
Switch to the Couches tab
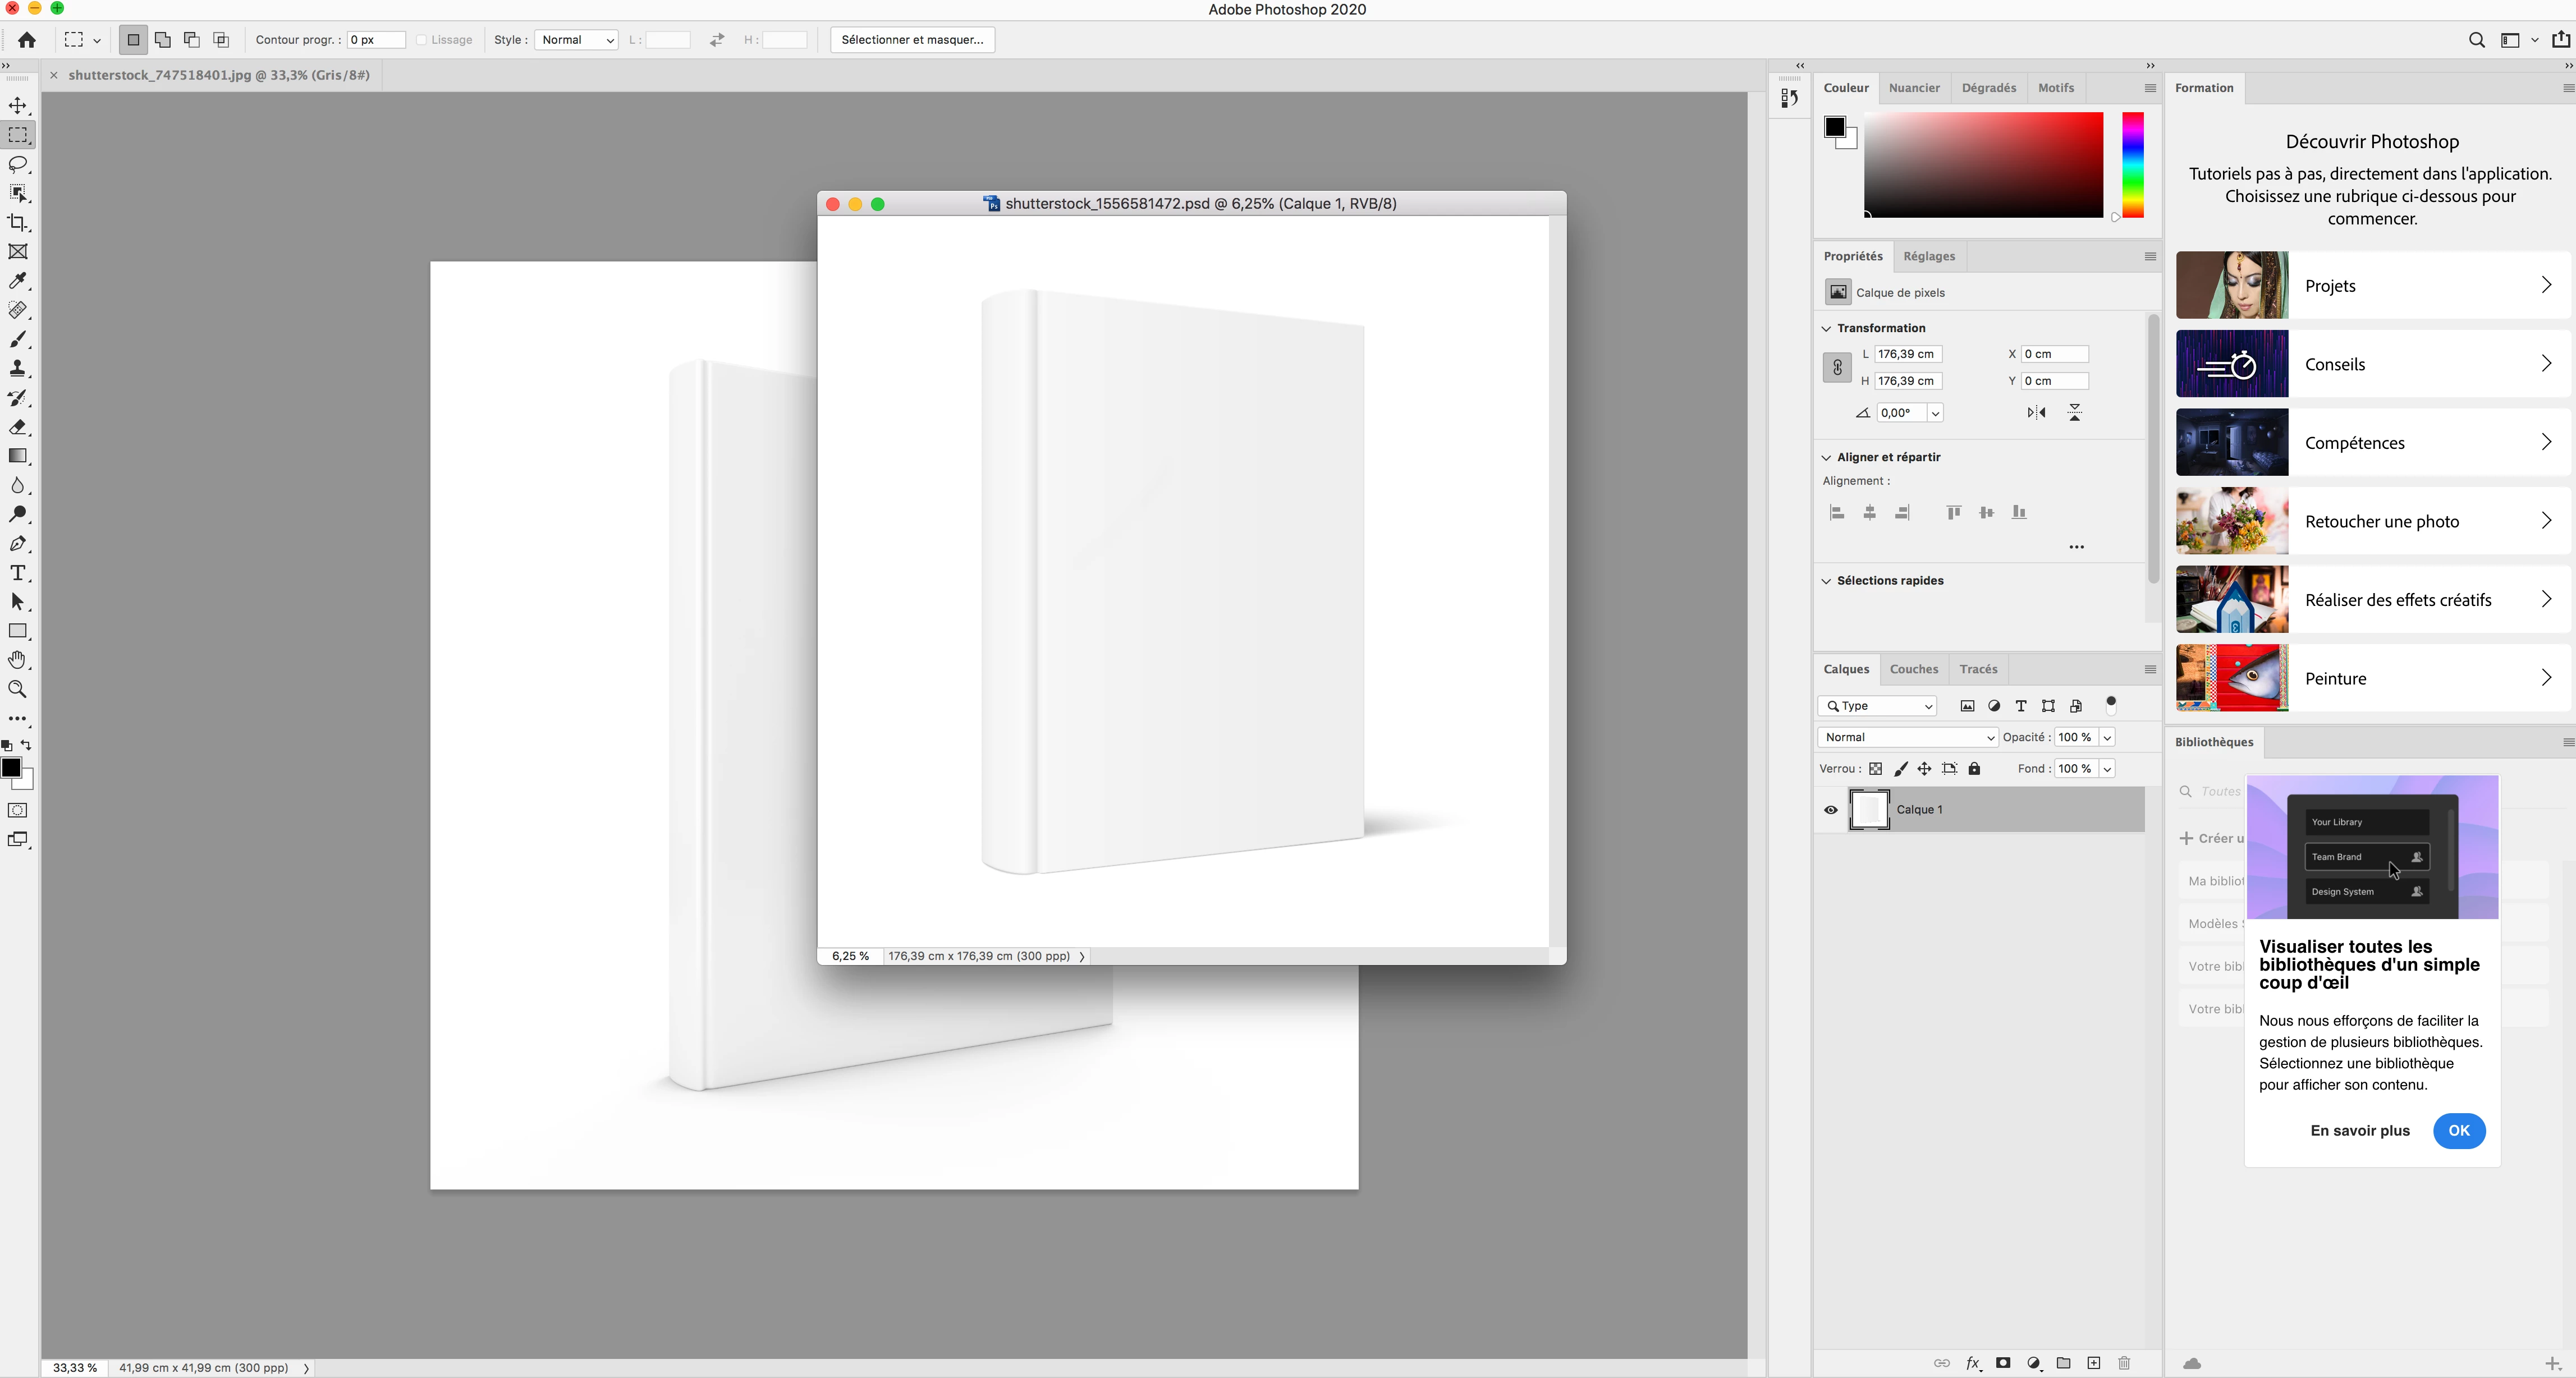(x=1914, y=669)
